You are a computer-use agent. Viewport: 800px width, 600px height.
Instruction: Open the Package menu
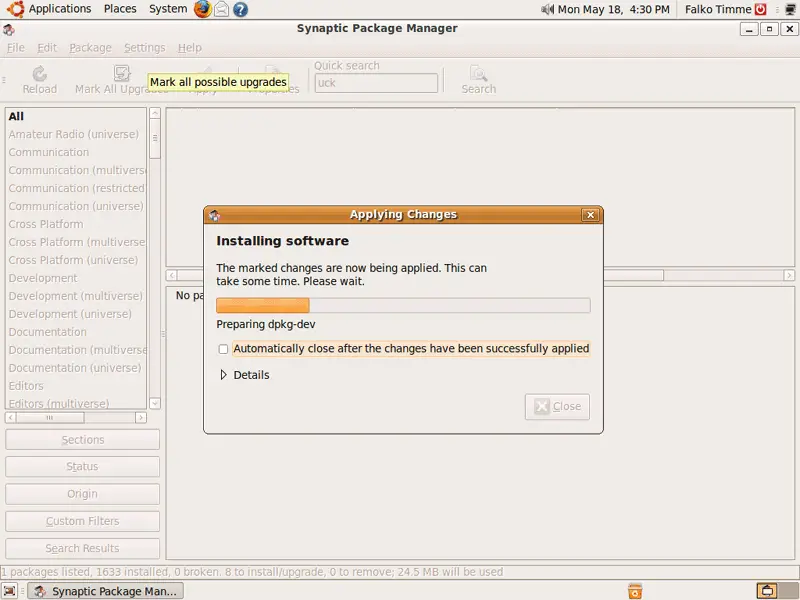[90, 48]
